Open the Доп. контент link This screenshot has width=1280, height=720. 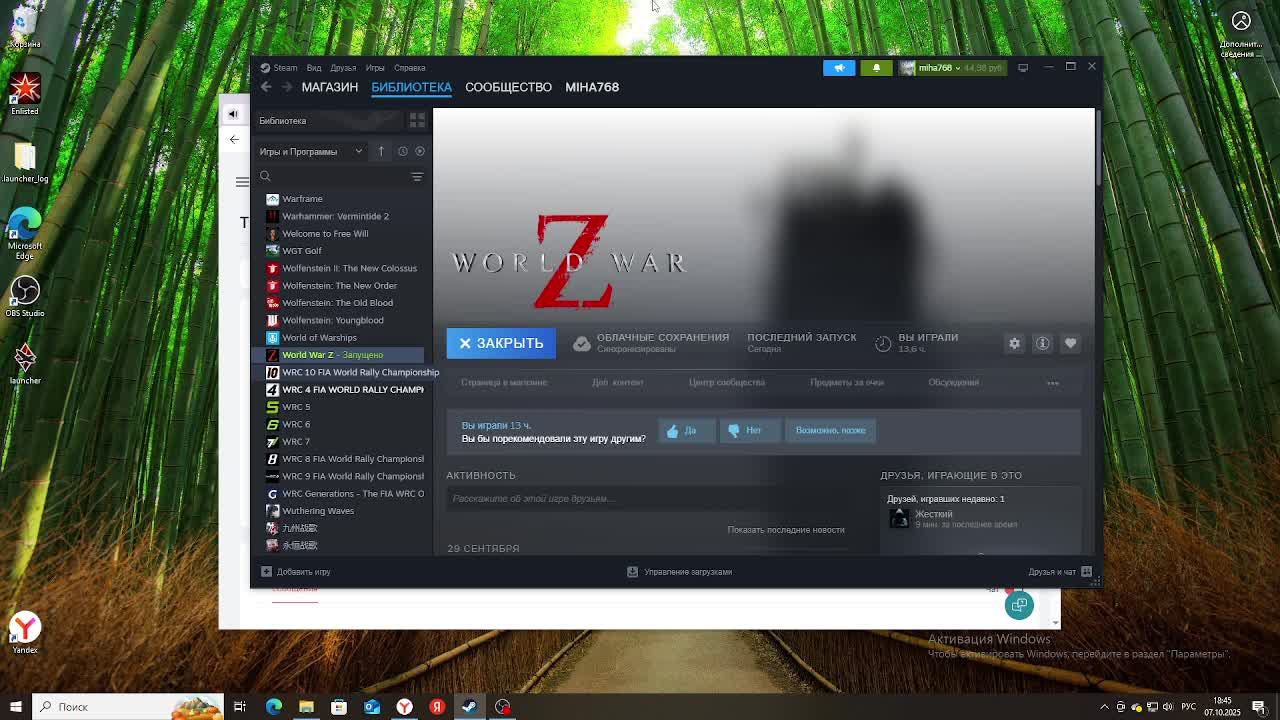(617, 382)
